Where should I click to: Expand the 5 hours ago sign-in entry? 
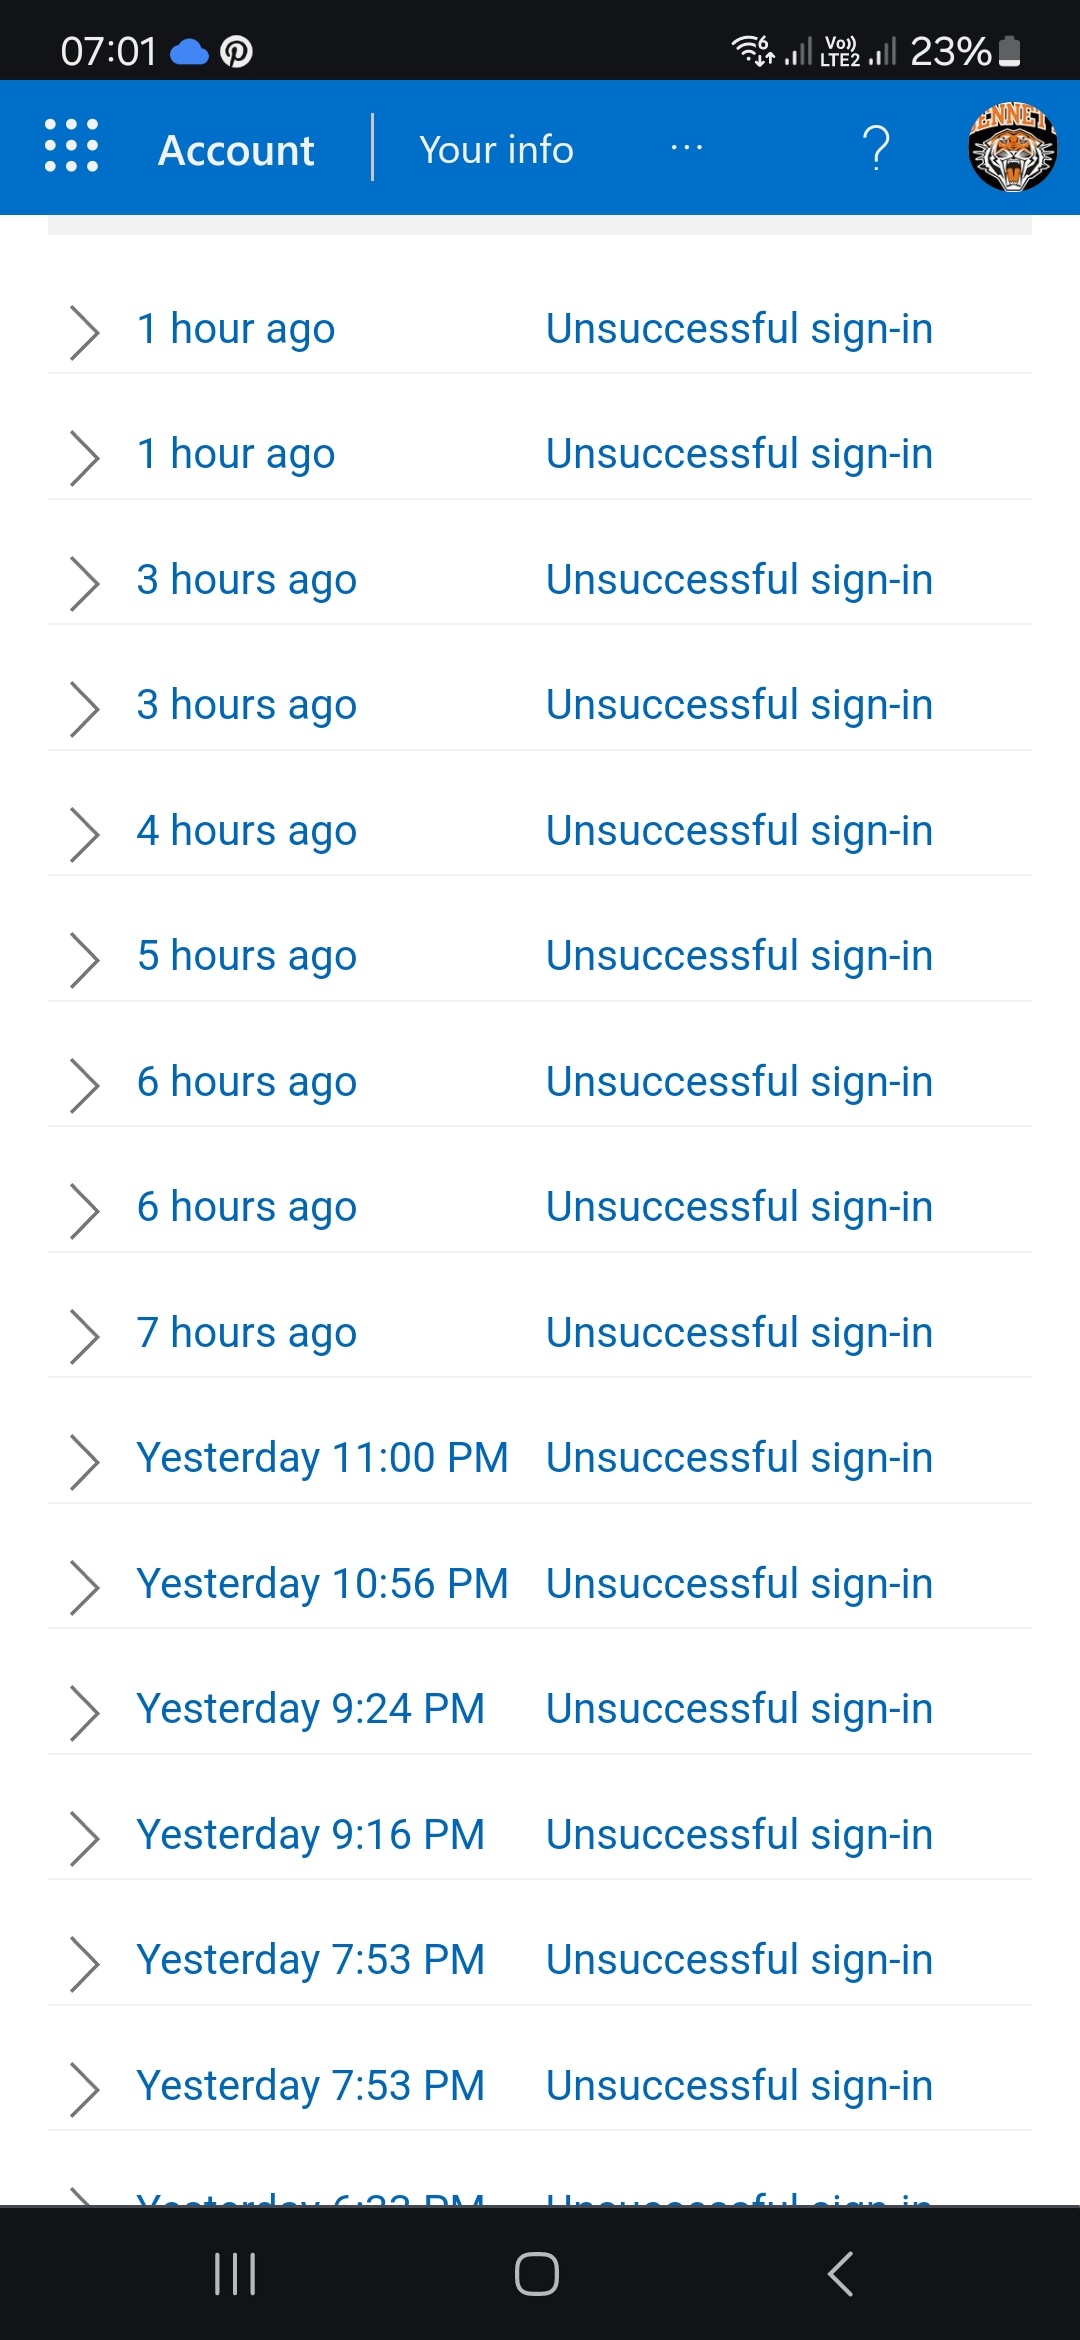tap(540, 957)
